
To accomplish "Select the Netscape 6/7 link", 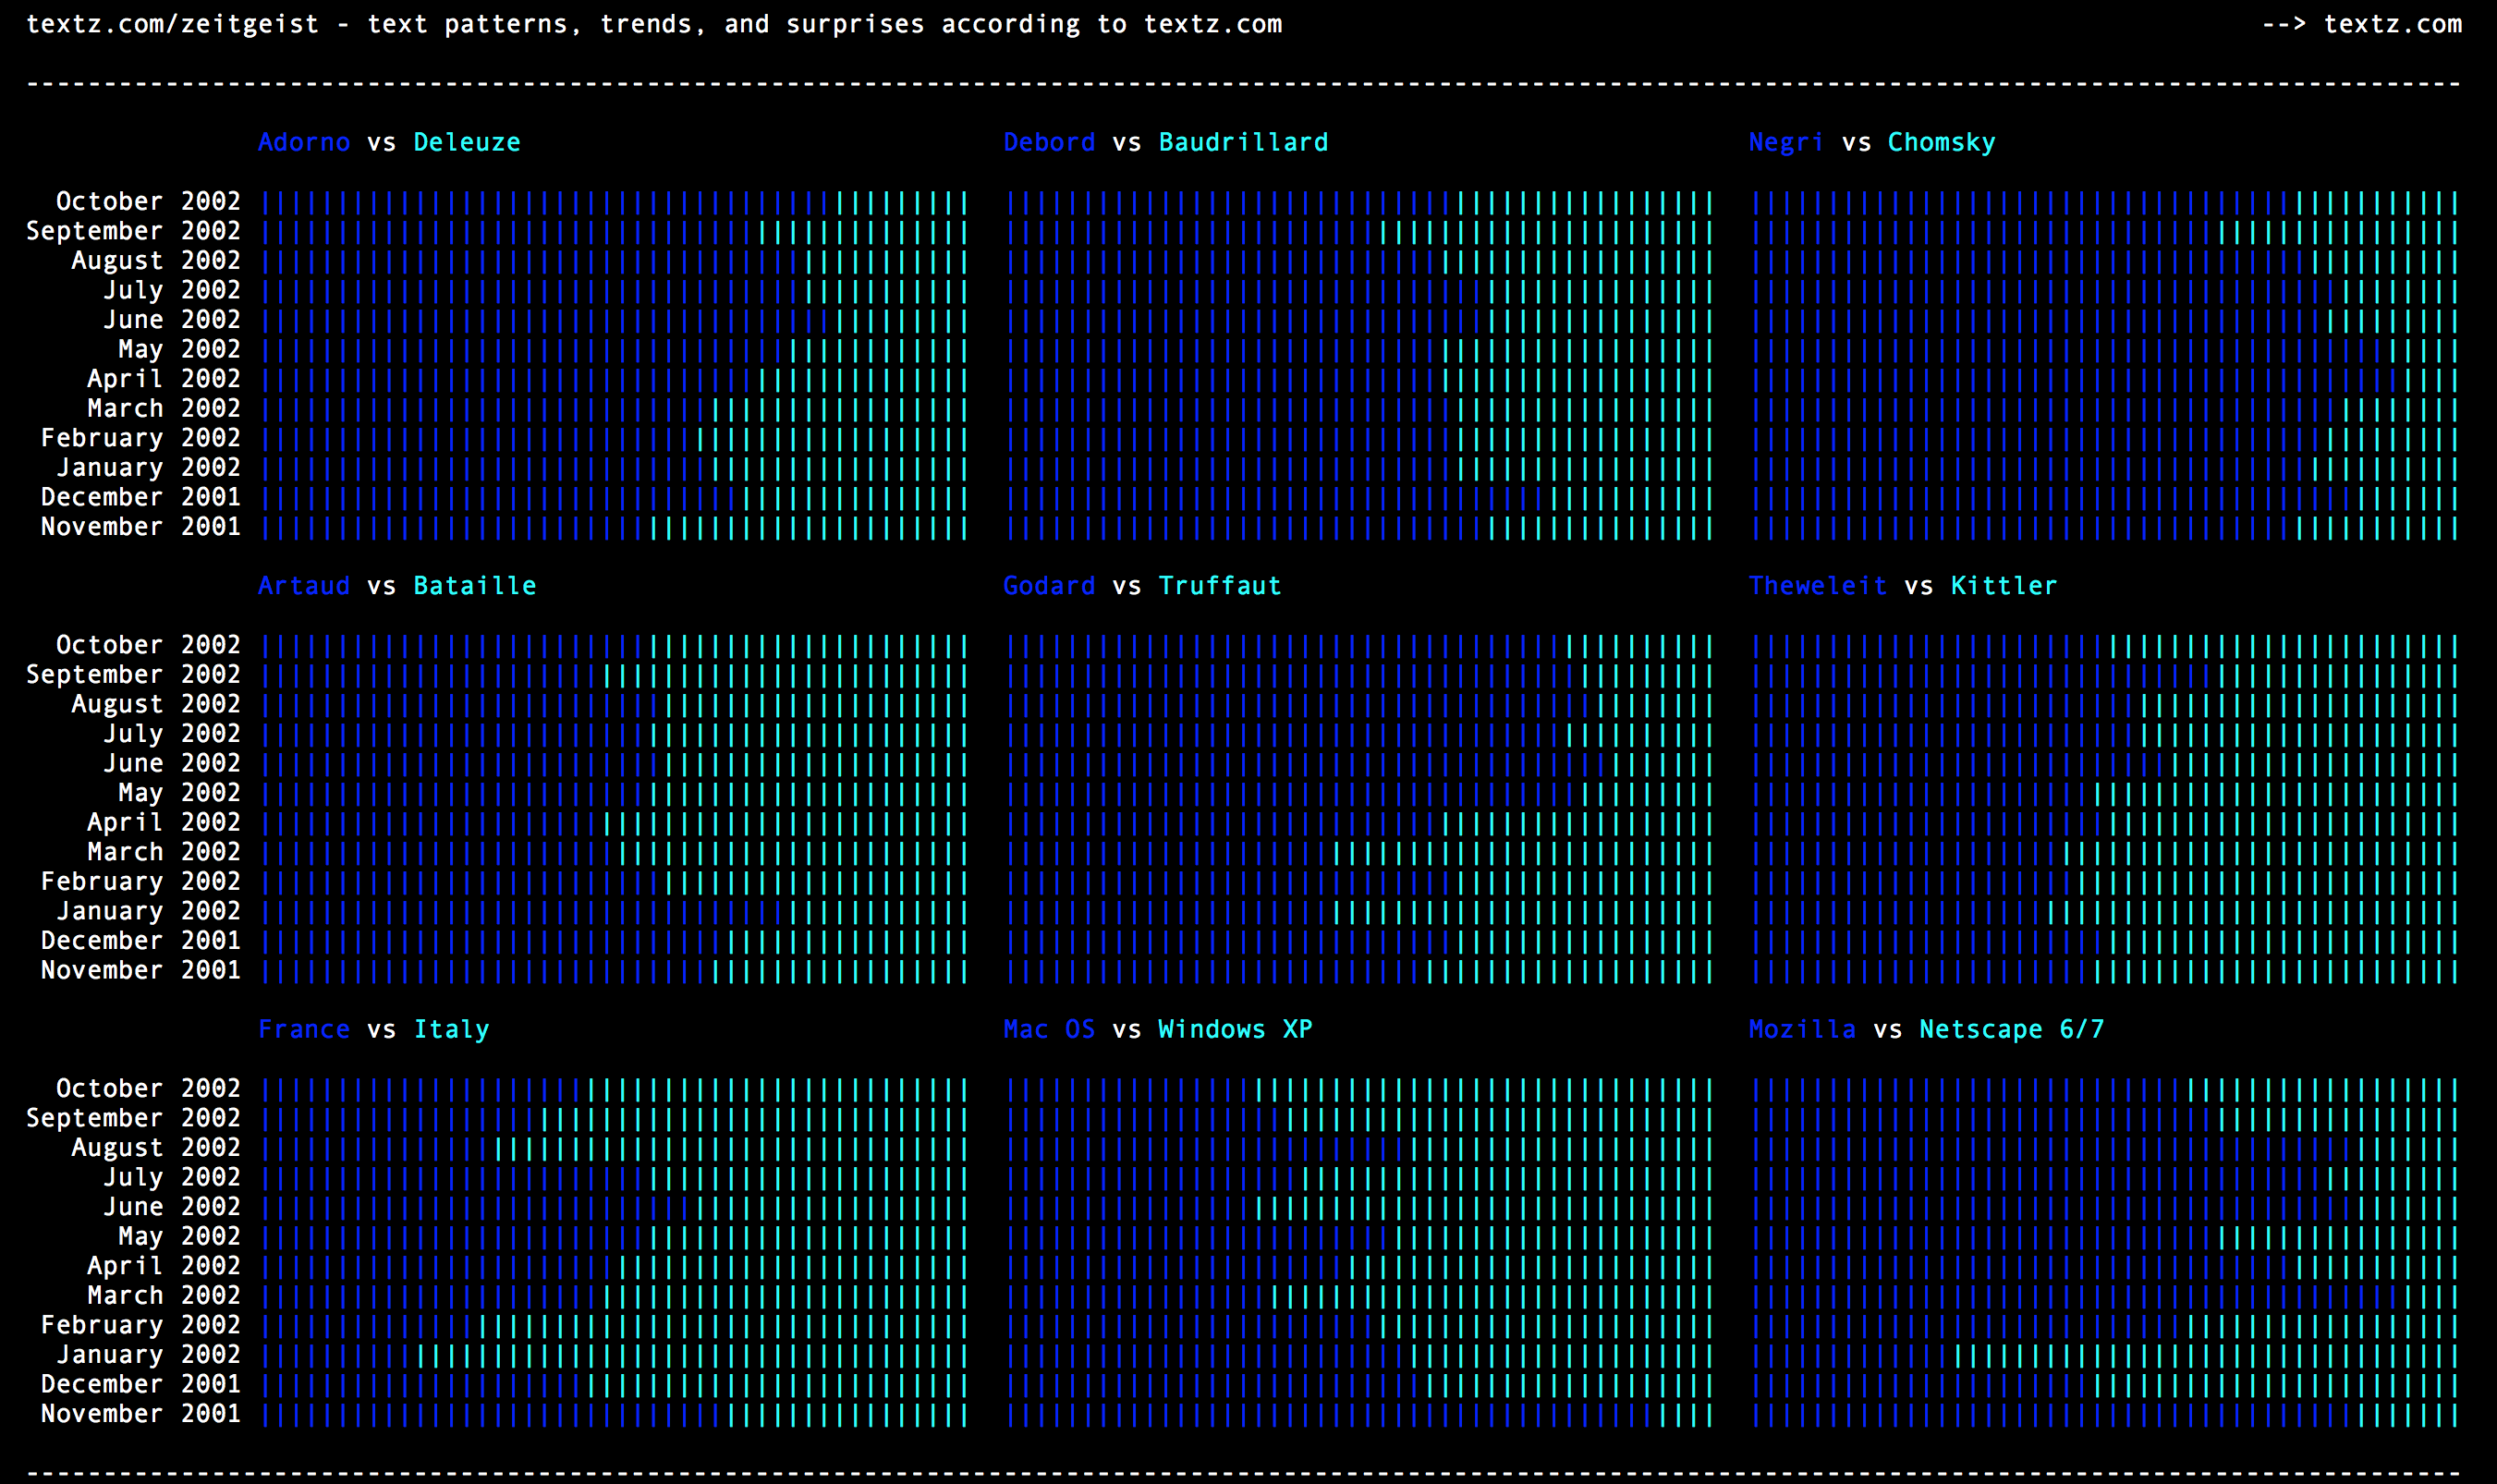I will click(x=2012, y=1029).
